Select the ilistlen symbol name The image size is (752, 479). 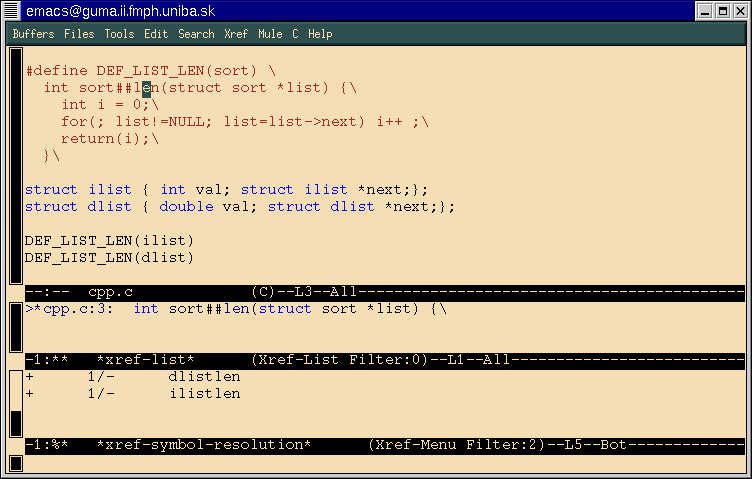click(204, 394)
